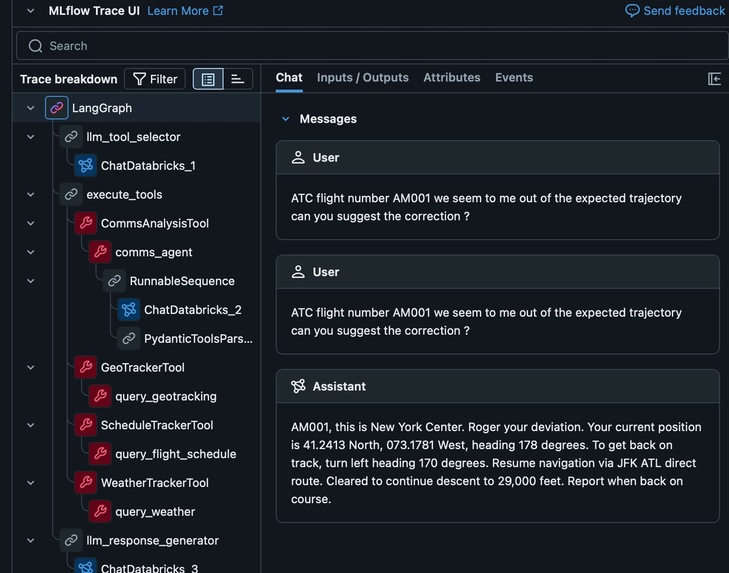Collapse the MLflow Trace UI section chevron

(x=30, y=11)
